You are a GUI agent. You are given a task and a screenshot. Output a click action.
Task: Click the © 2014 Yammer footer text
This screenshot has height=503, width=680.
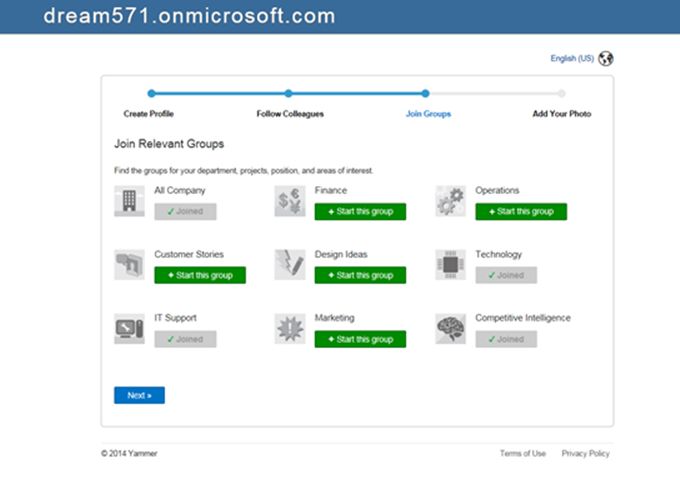tap(129, 453)
